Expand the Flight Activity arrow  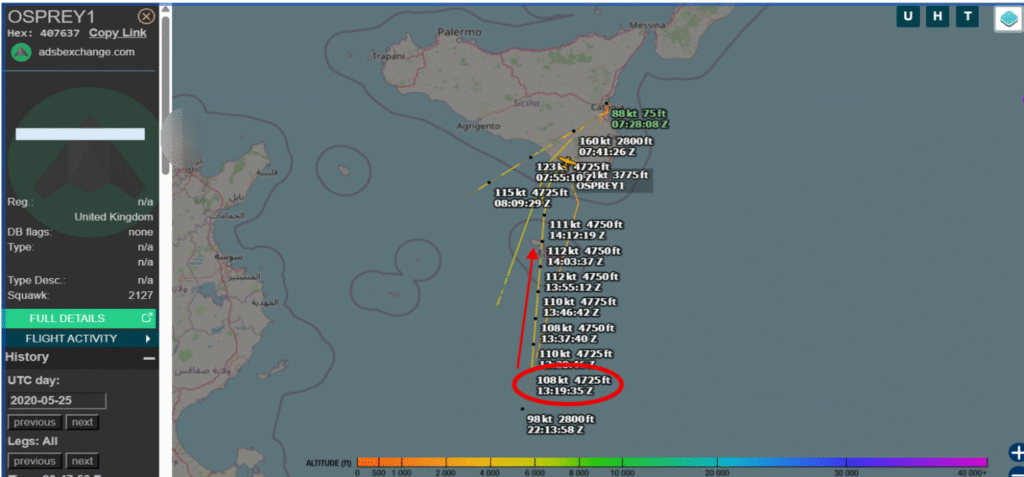click(x=148, y=338)
